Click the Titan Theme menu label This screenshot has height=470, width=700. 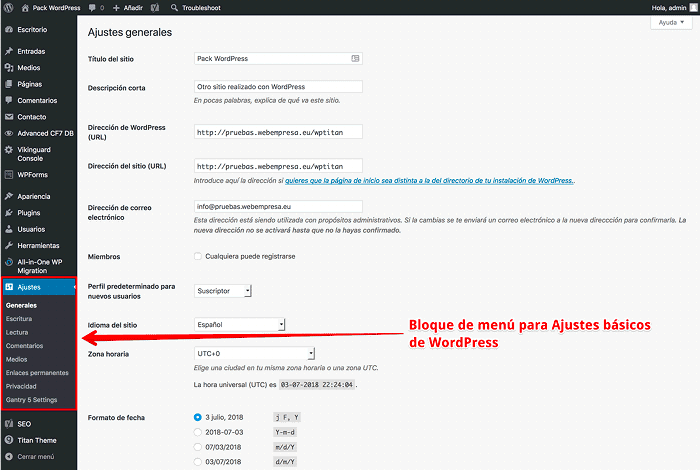click(x=37, y=440)
